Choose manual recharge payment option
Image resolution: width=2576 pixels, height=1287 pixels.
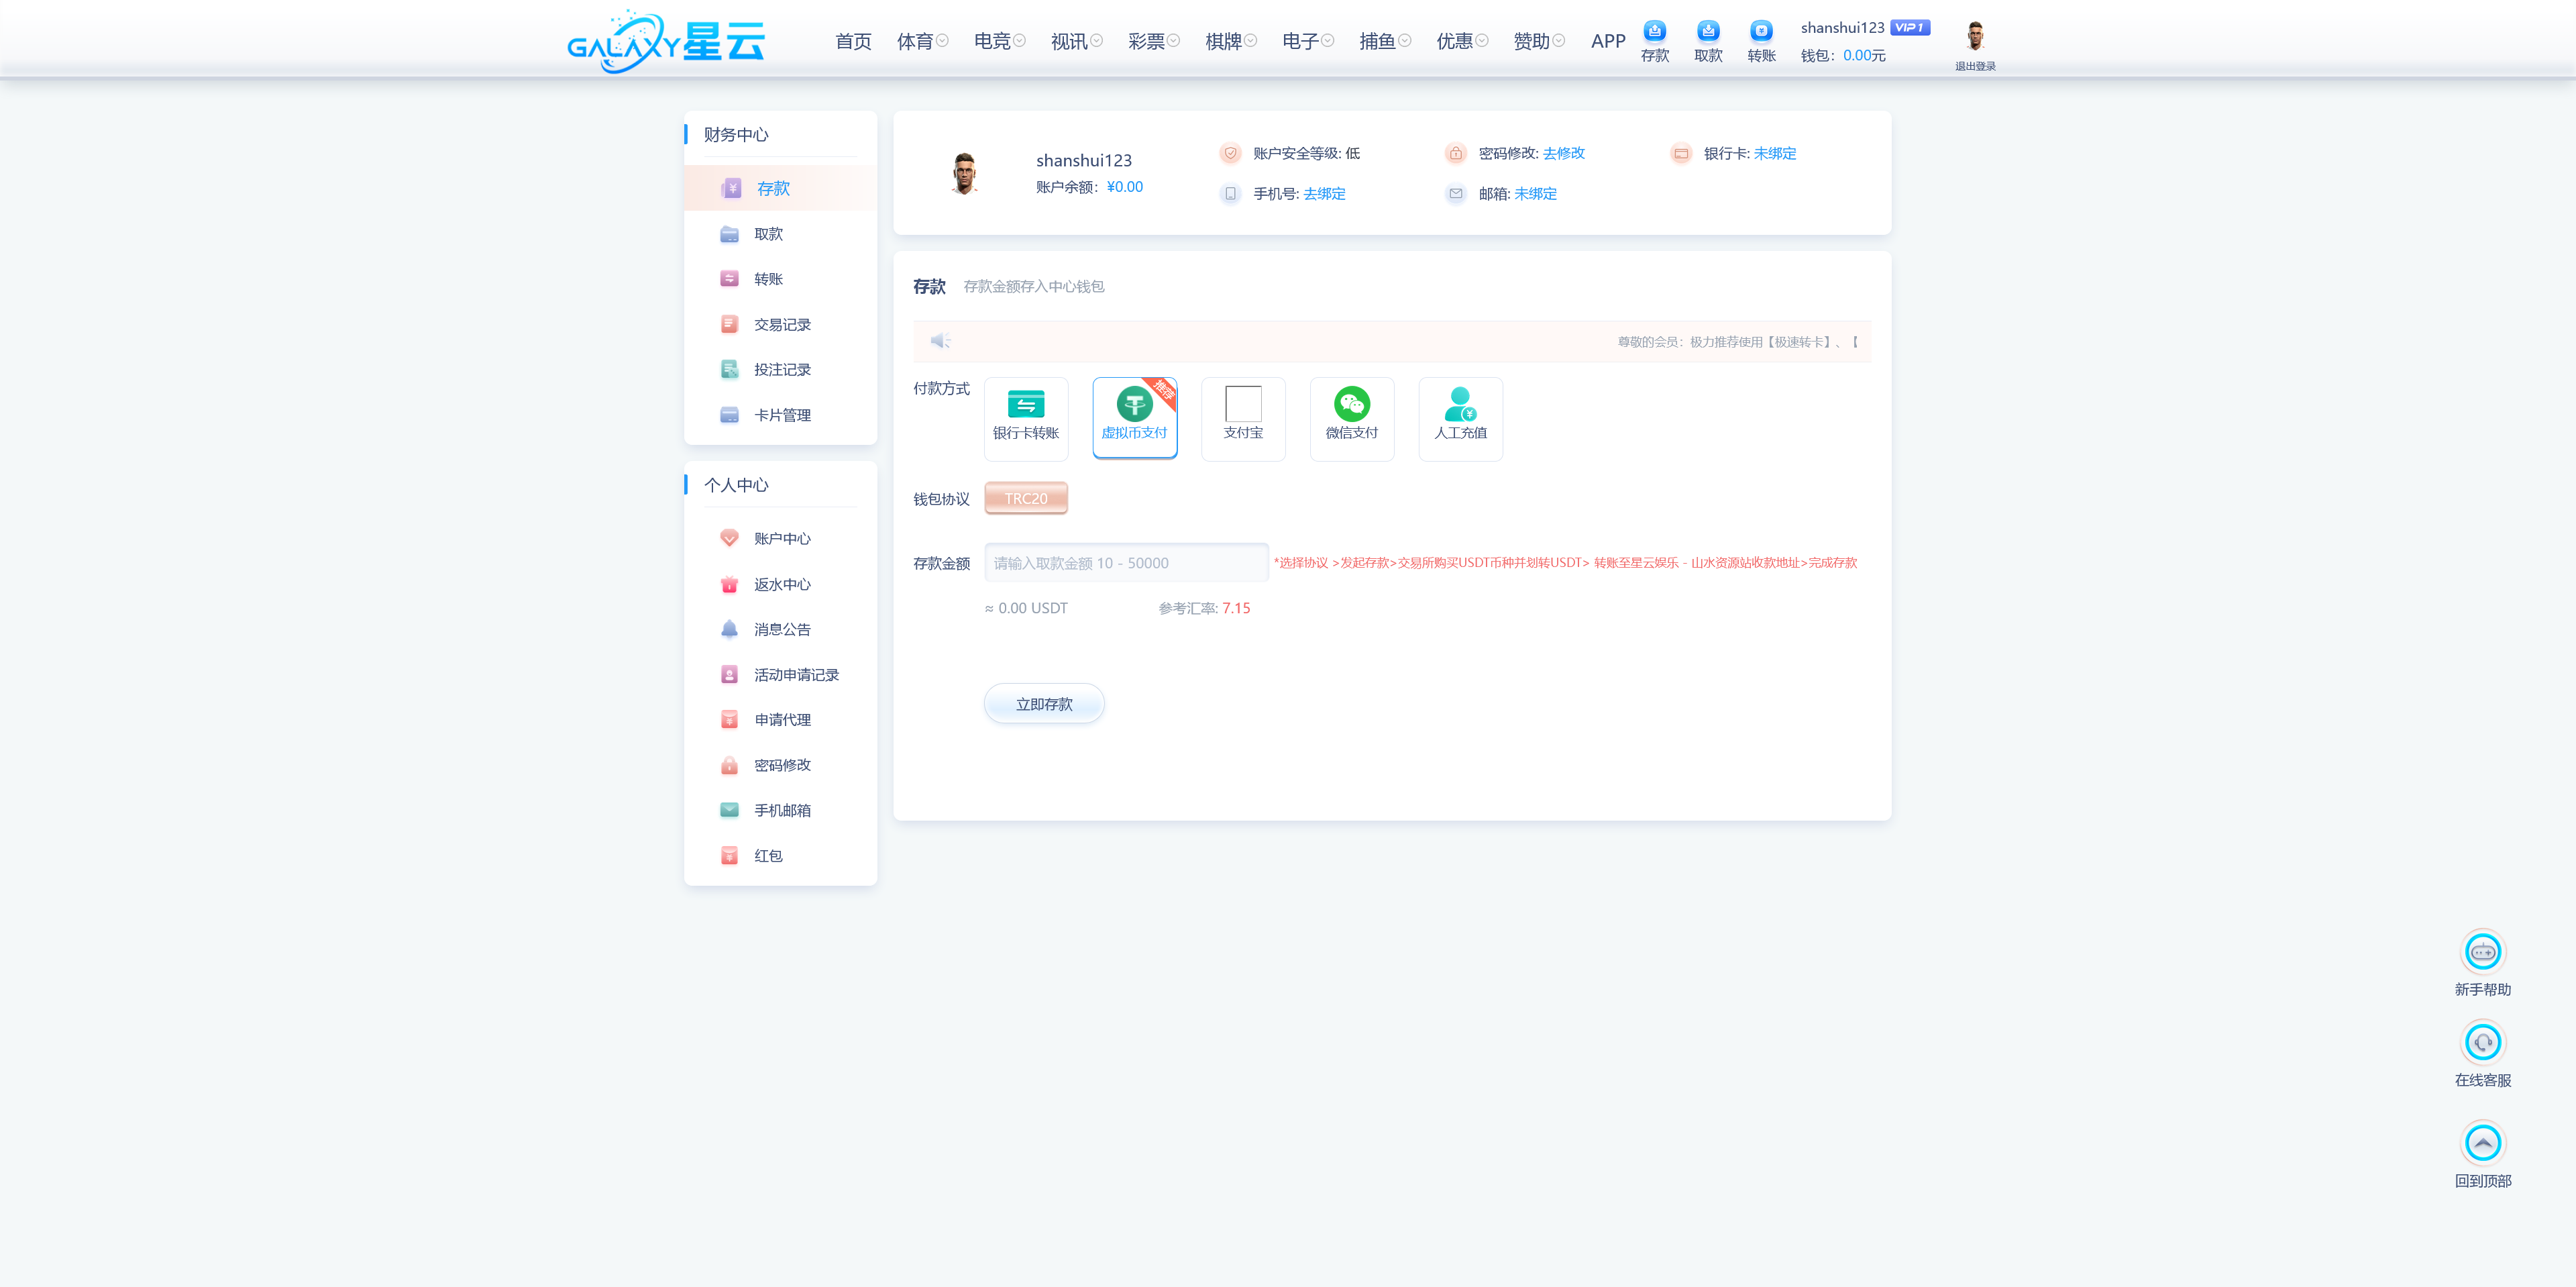1459,418
